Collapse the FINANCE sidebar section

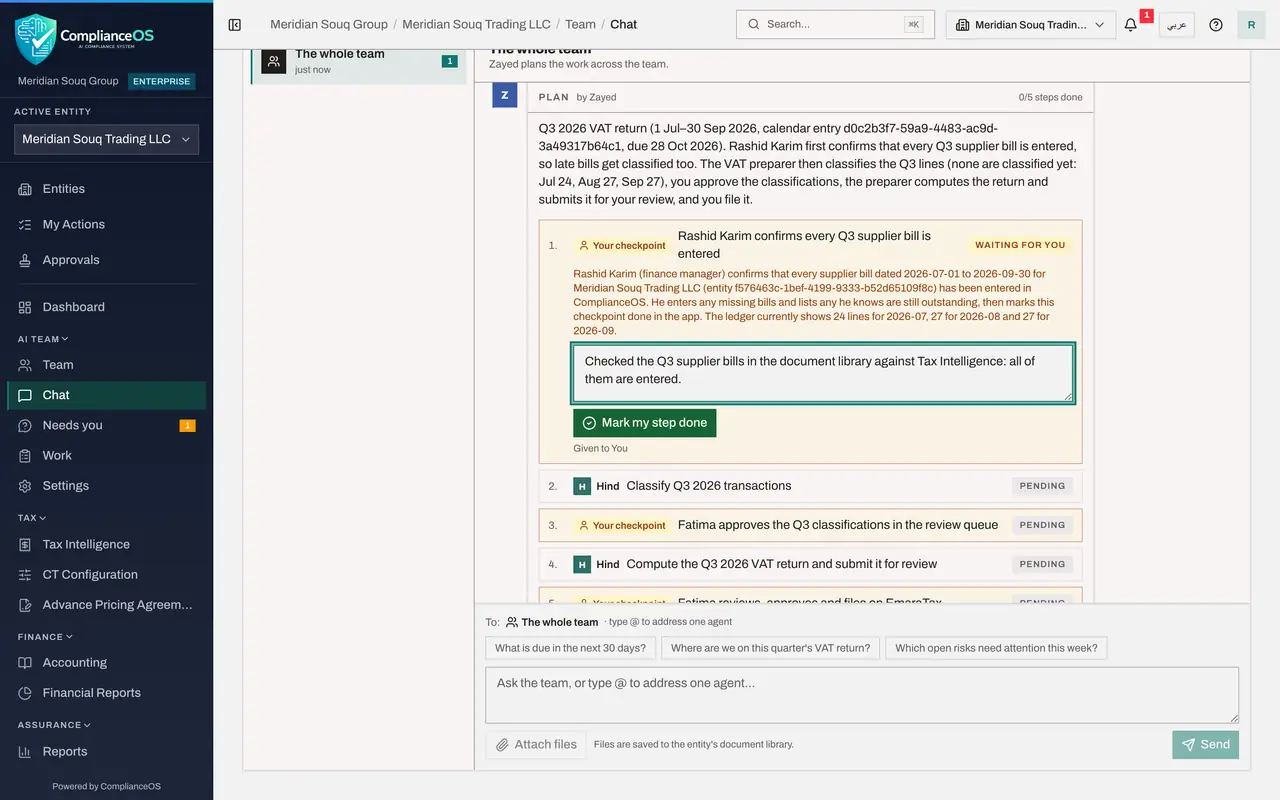[x=45, y=637]
